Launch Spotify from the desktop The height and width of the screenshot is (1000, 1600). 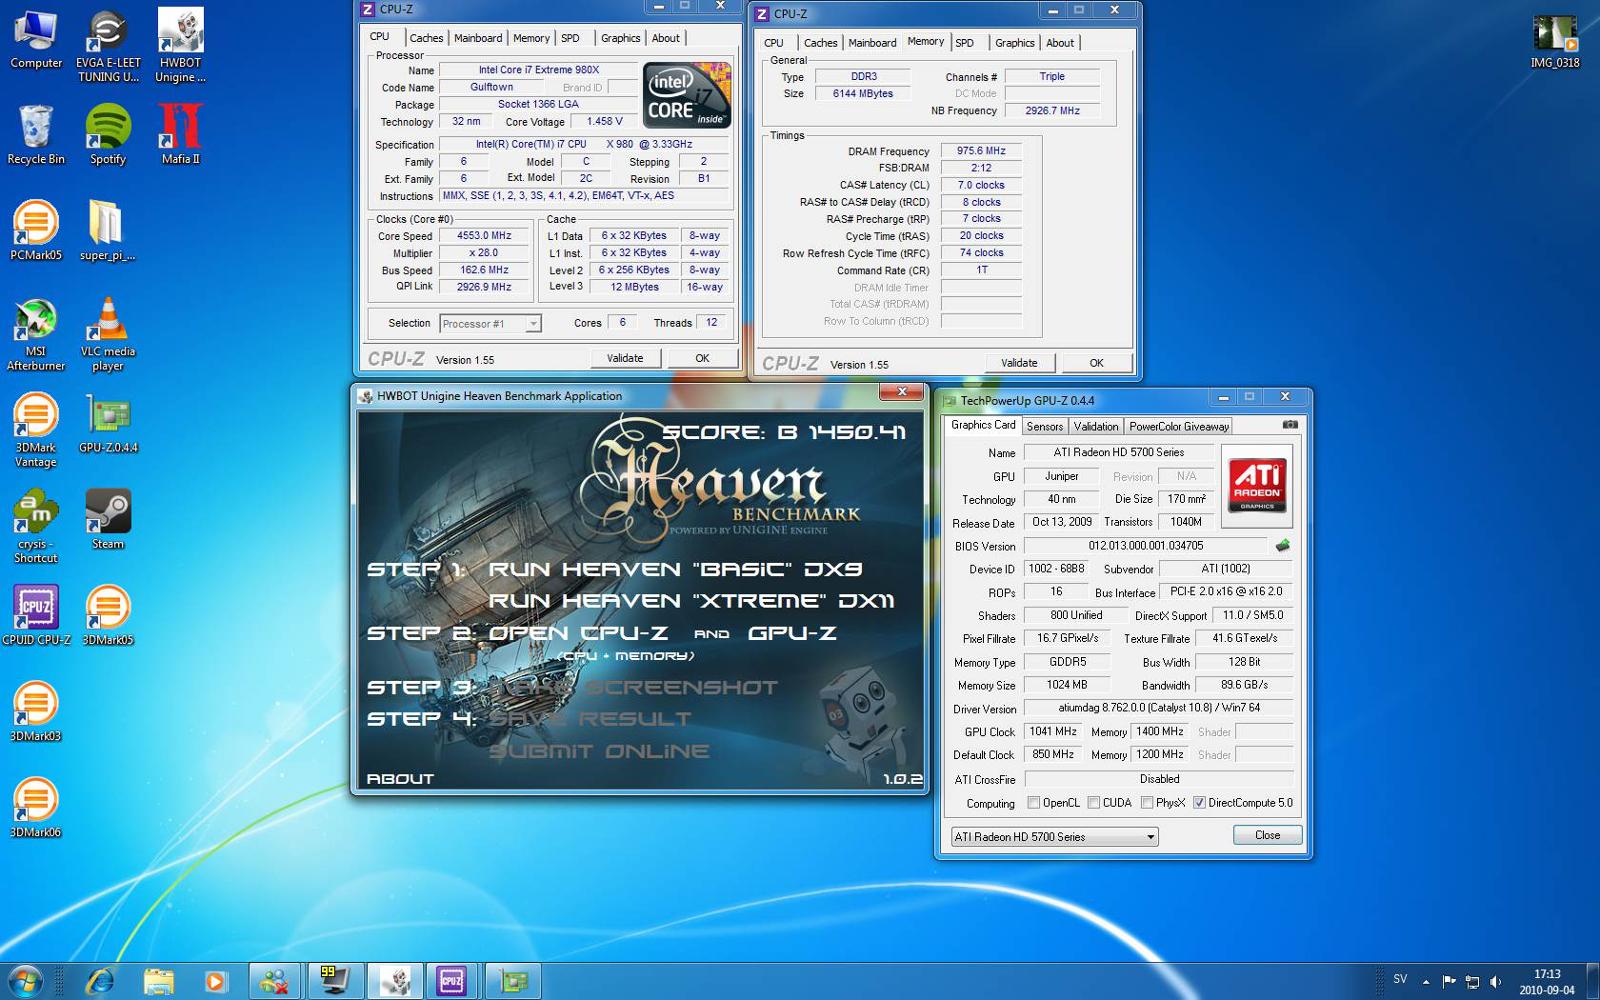tap(108, 135)
